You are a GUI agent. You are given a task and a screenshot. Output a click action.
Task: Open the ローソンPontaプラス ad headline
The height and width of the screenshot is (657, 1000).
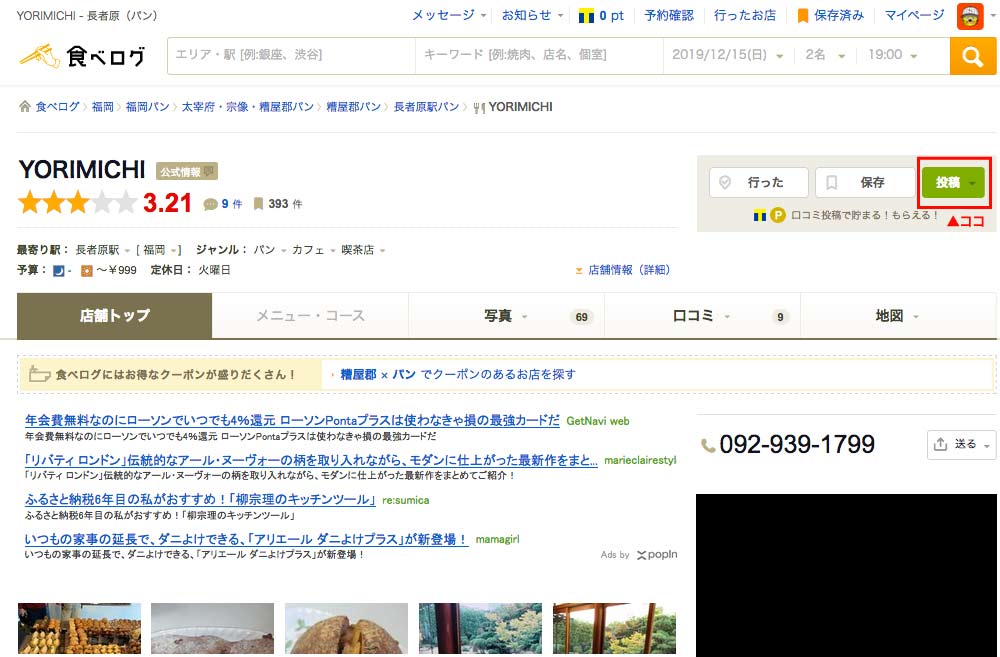(292, 420)
